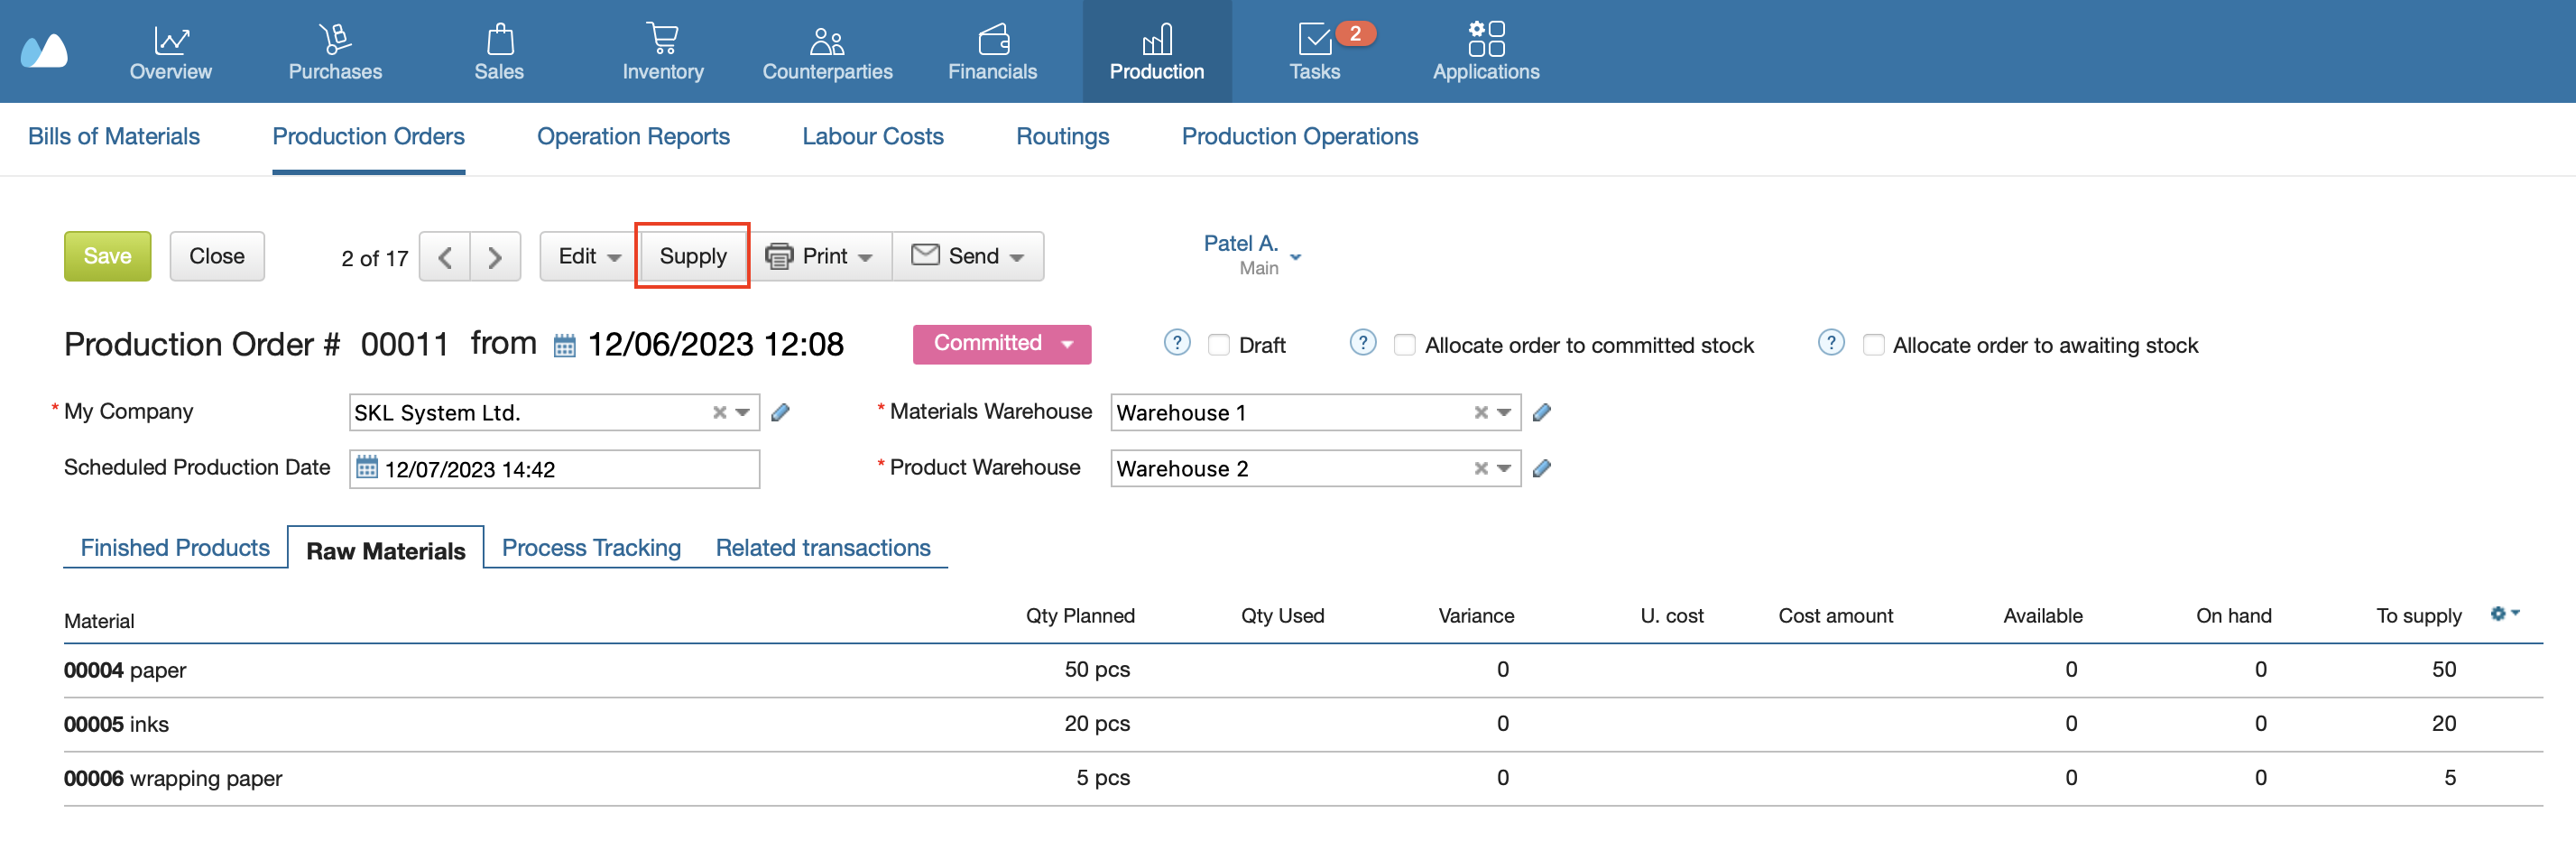Open the Financials section
Screen dimensions: 2576x841
[992, 52]
